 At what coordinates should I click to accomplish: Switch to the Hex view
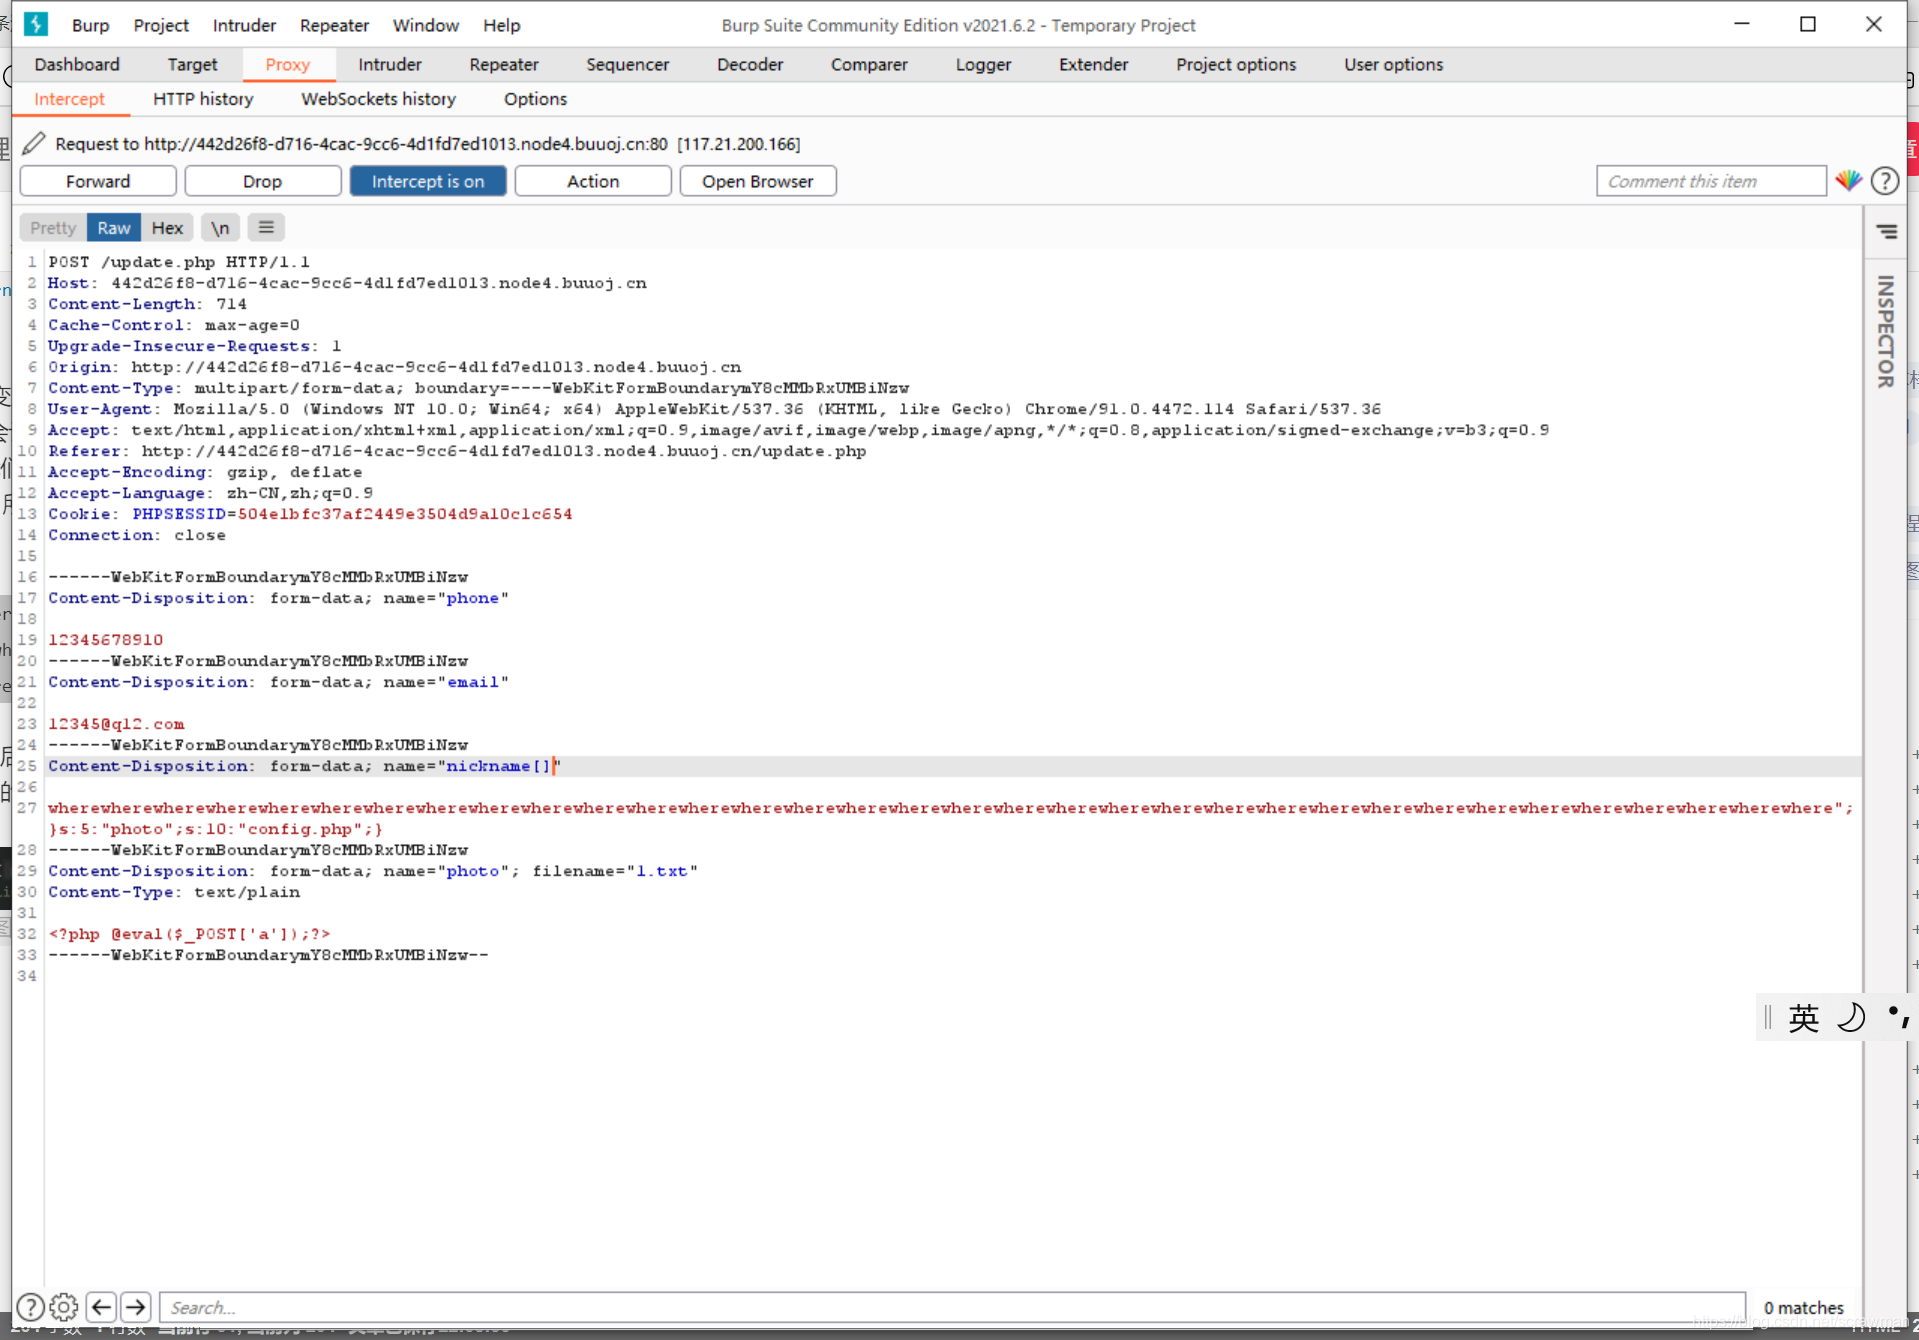167,228
